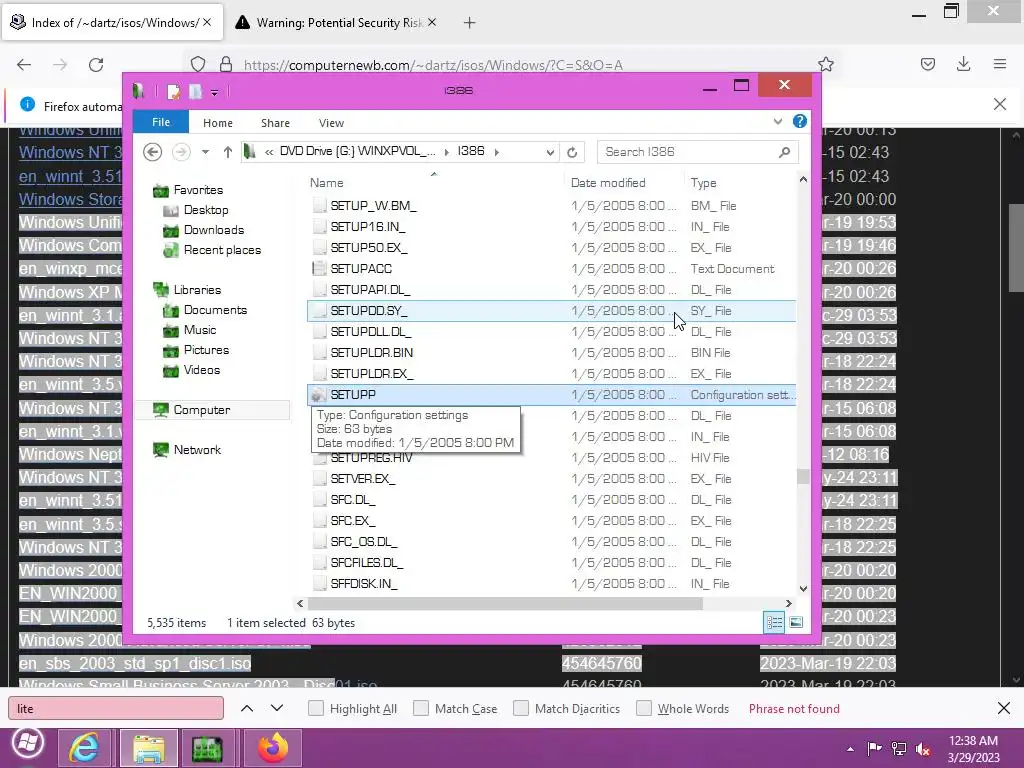Click the muted volume tray icon
The width and height of the screenshot is (1024, 768).
pos(923,749)
